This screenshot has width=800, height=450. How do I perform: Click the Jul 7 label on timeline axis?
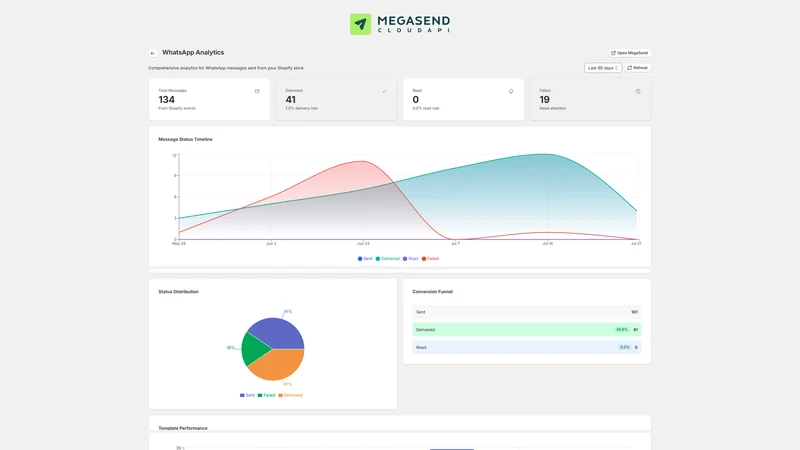click(455, 244)
